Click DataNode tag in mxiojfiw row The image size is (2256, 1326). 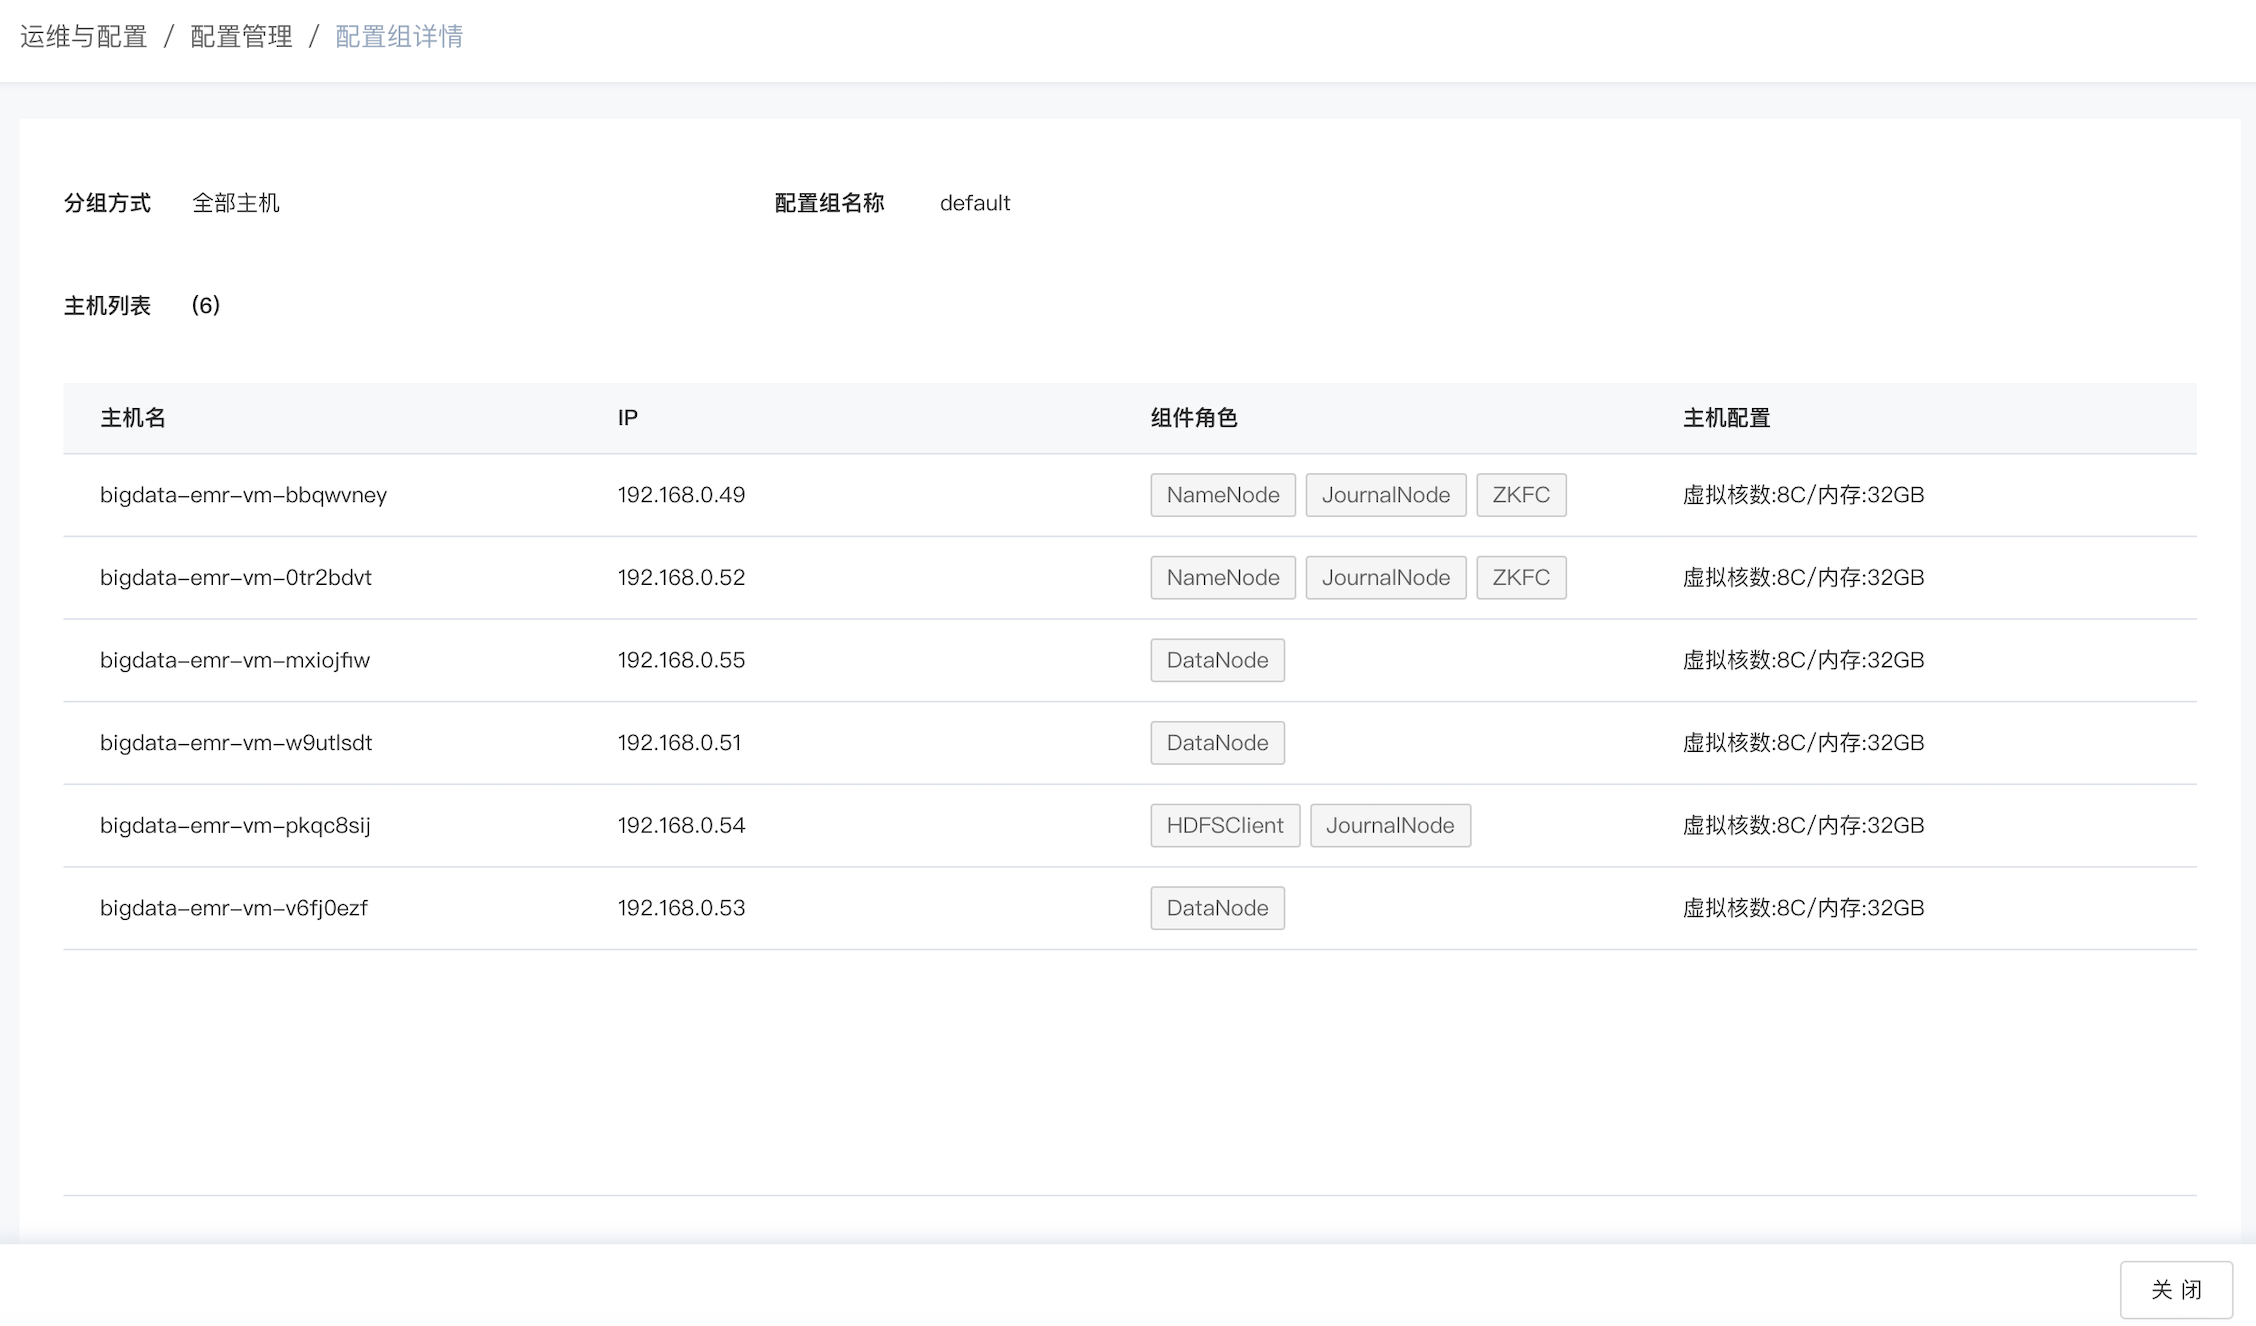tap(1217, 660)
